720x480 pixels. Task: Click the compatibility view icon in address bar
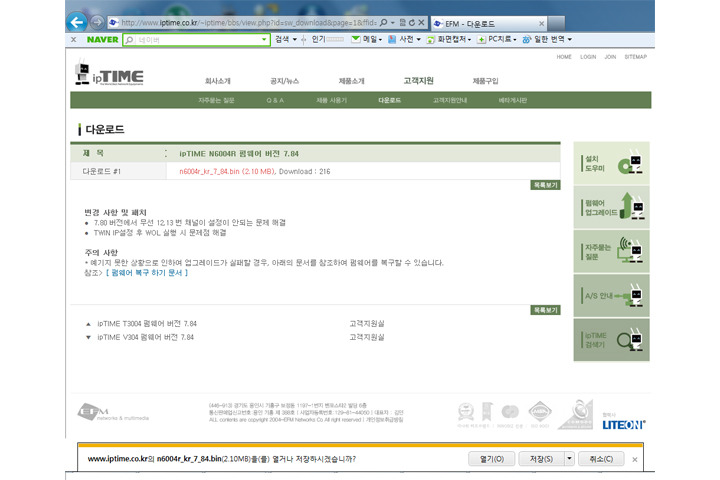[x=403, y=23]
